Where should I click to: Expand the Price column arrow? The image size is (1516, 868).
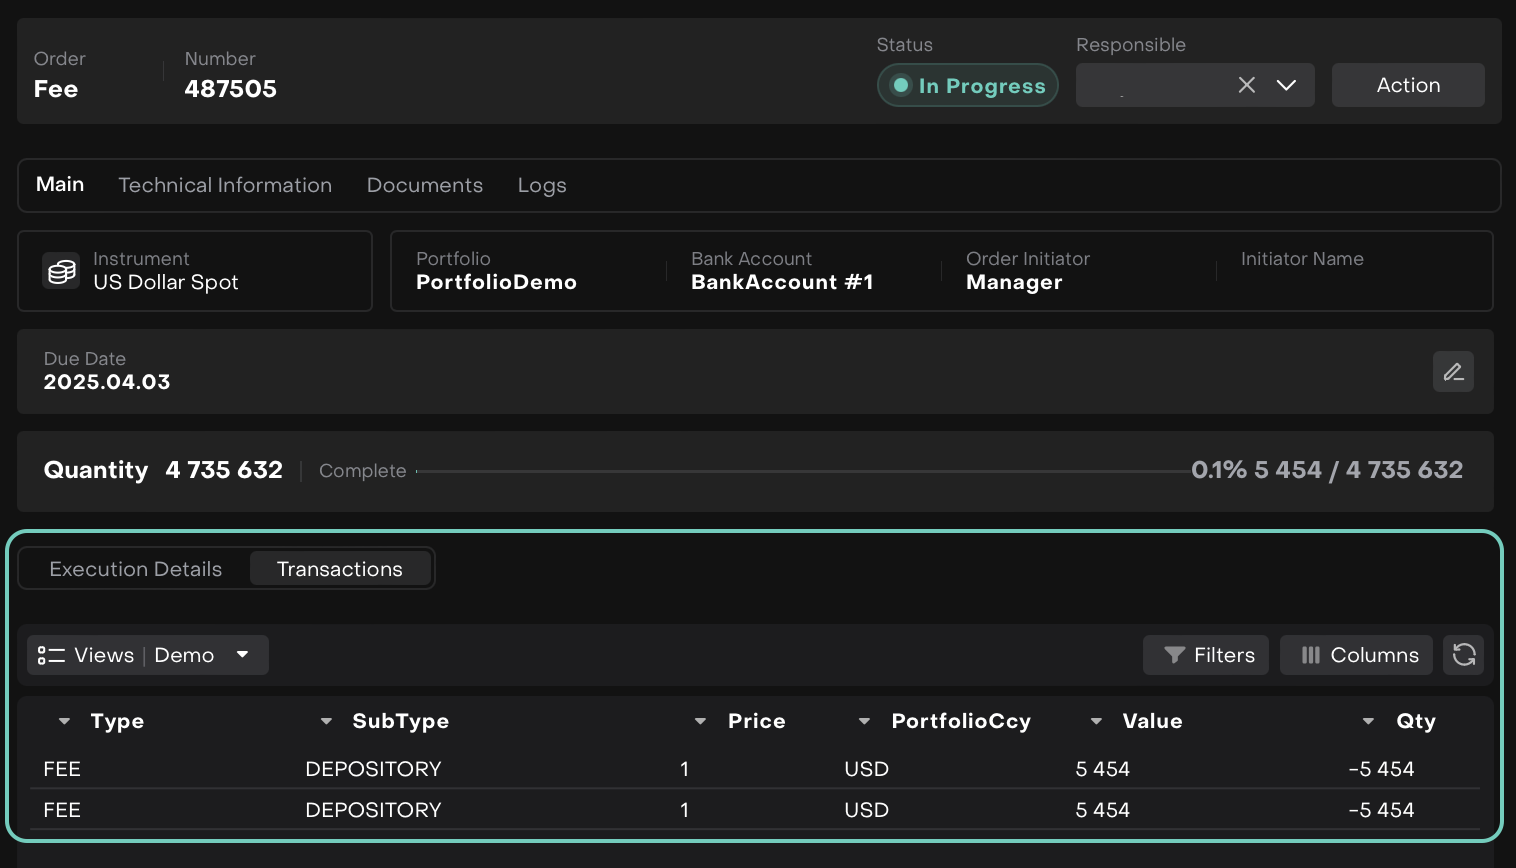tap(700, 721)
